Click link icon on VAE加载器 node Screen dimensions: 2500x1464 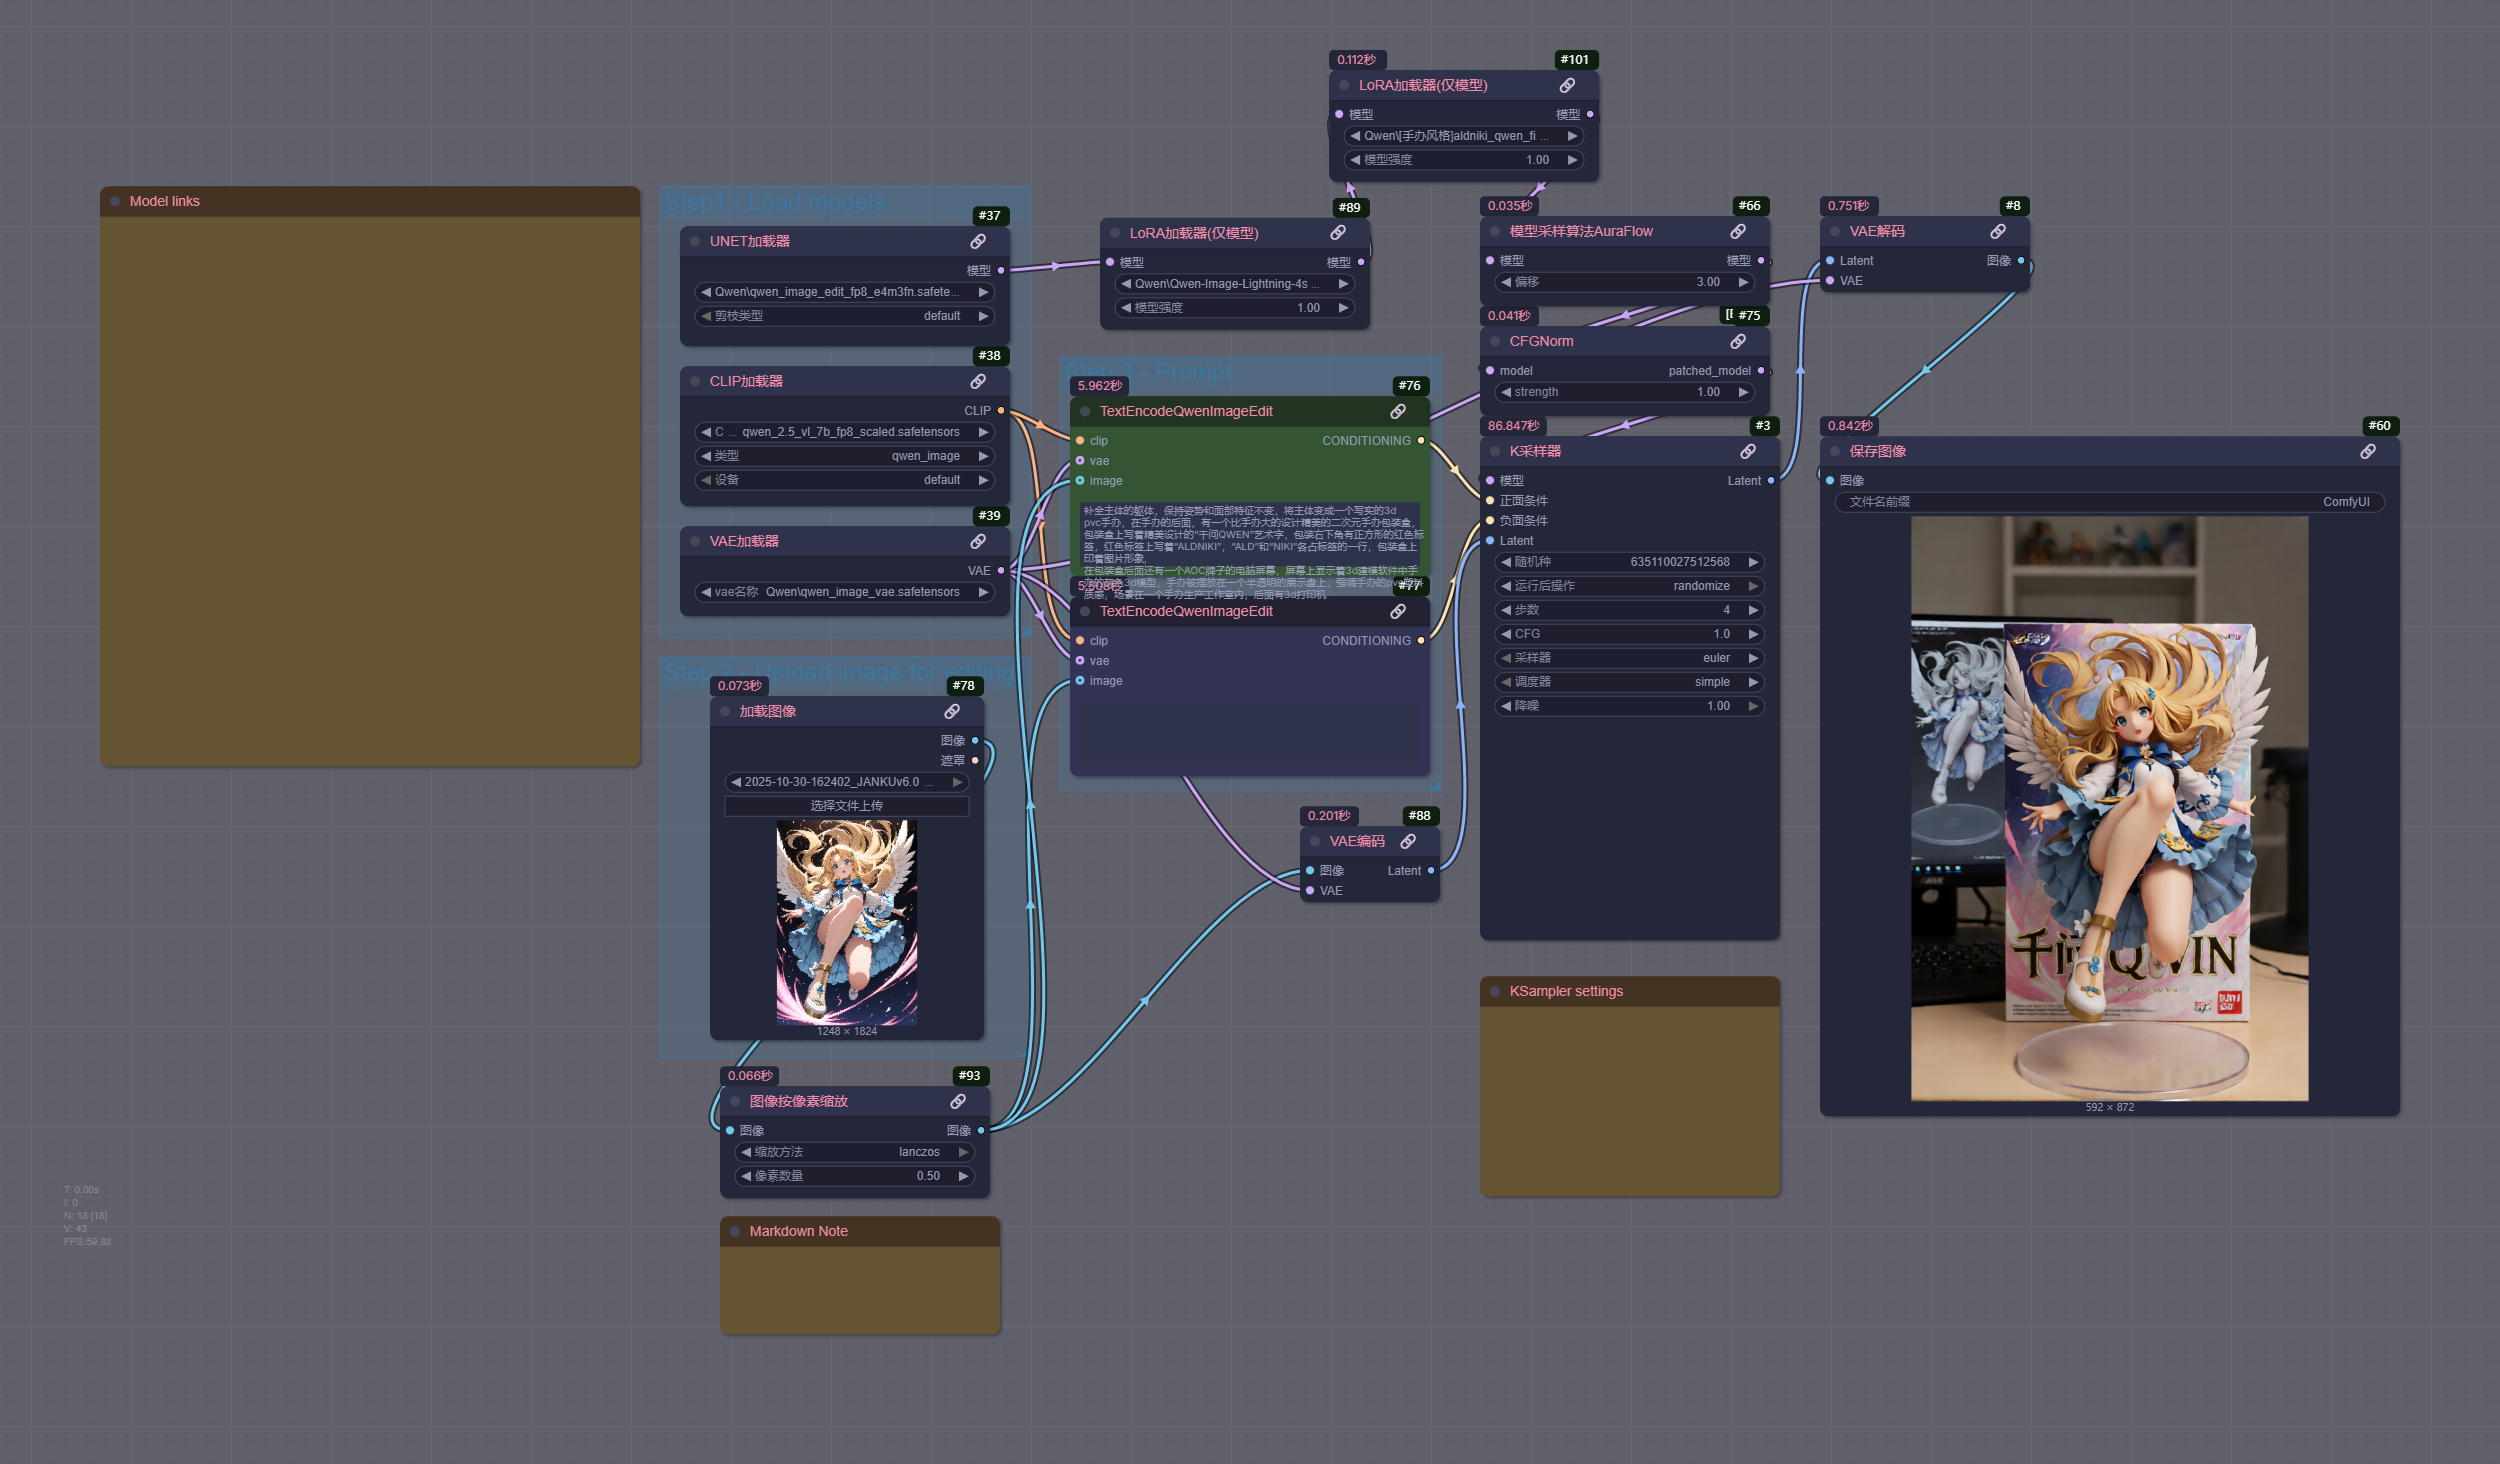click(978, 541)
